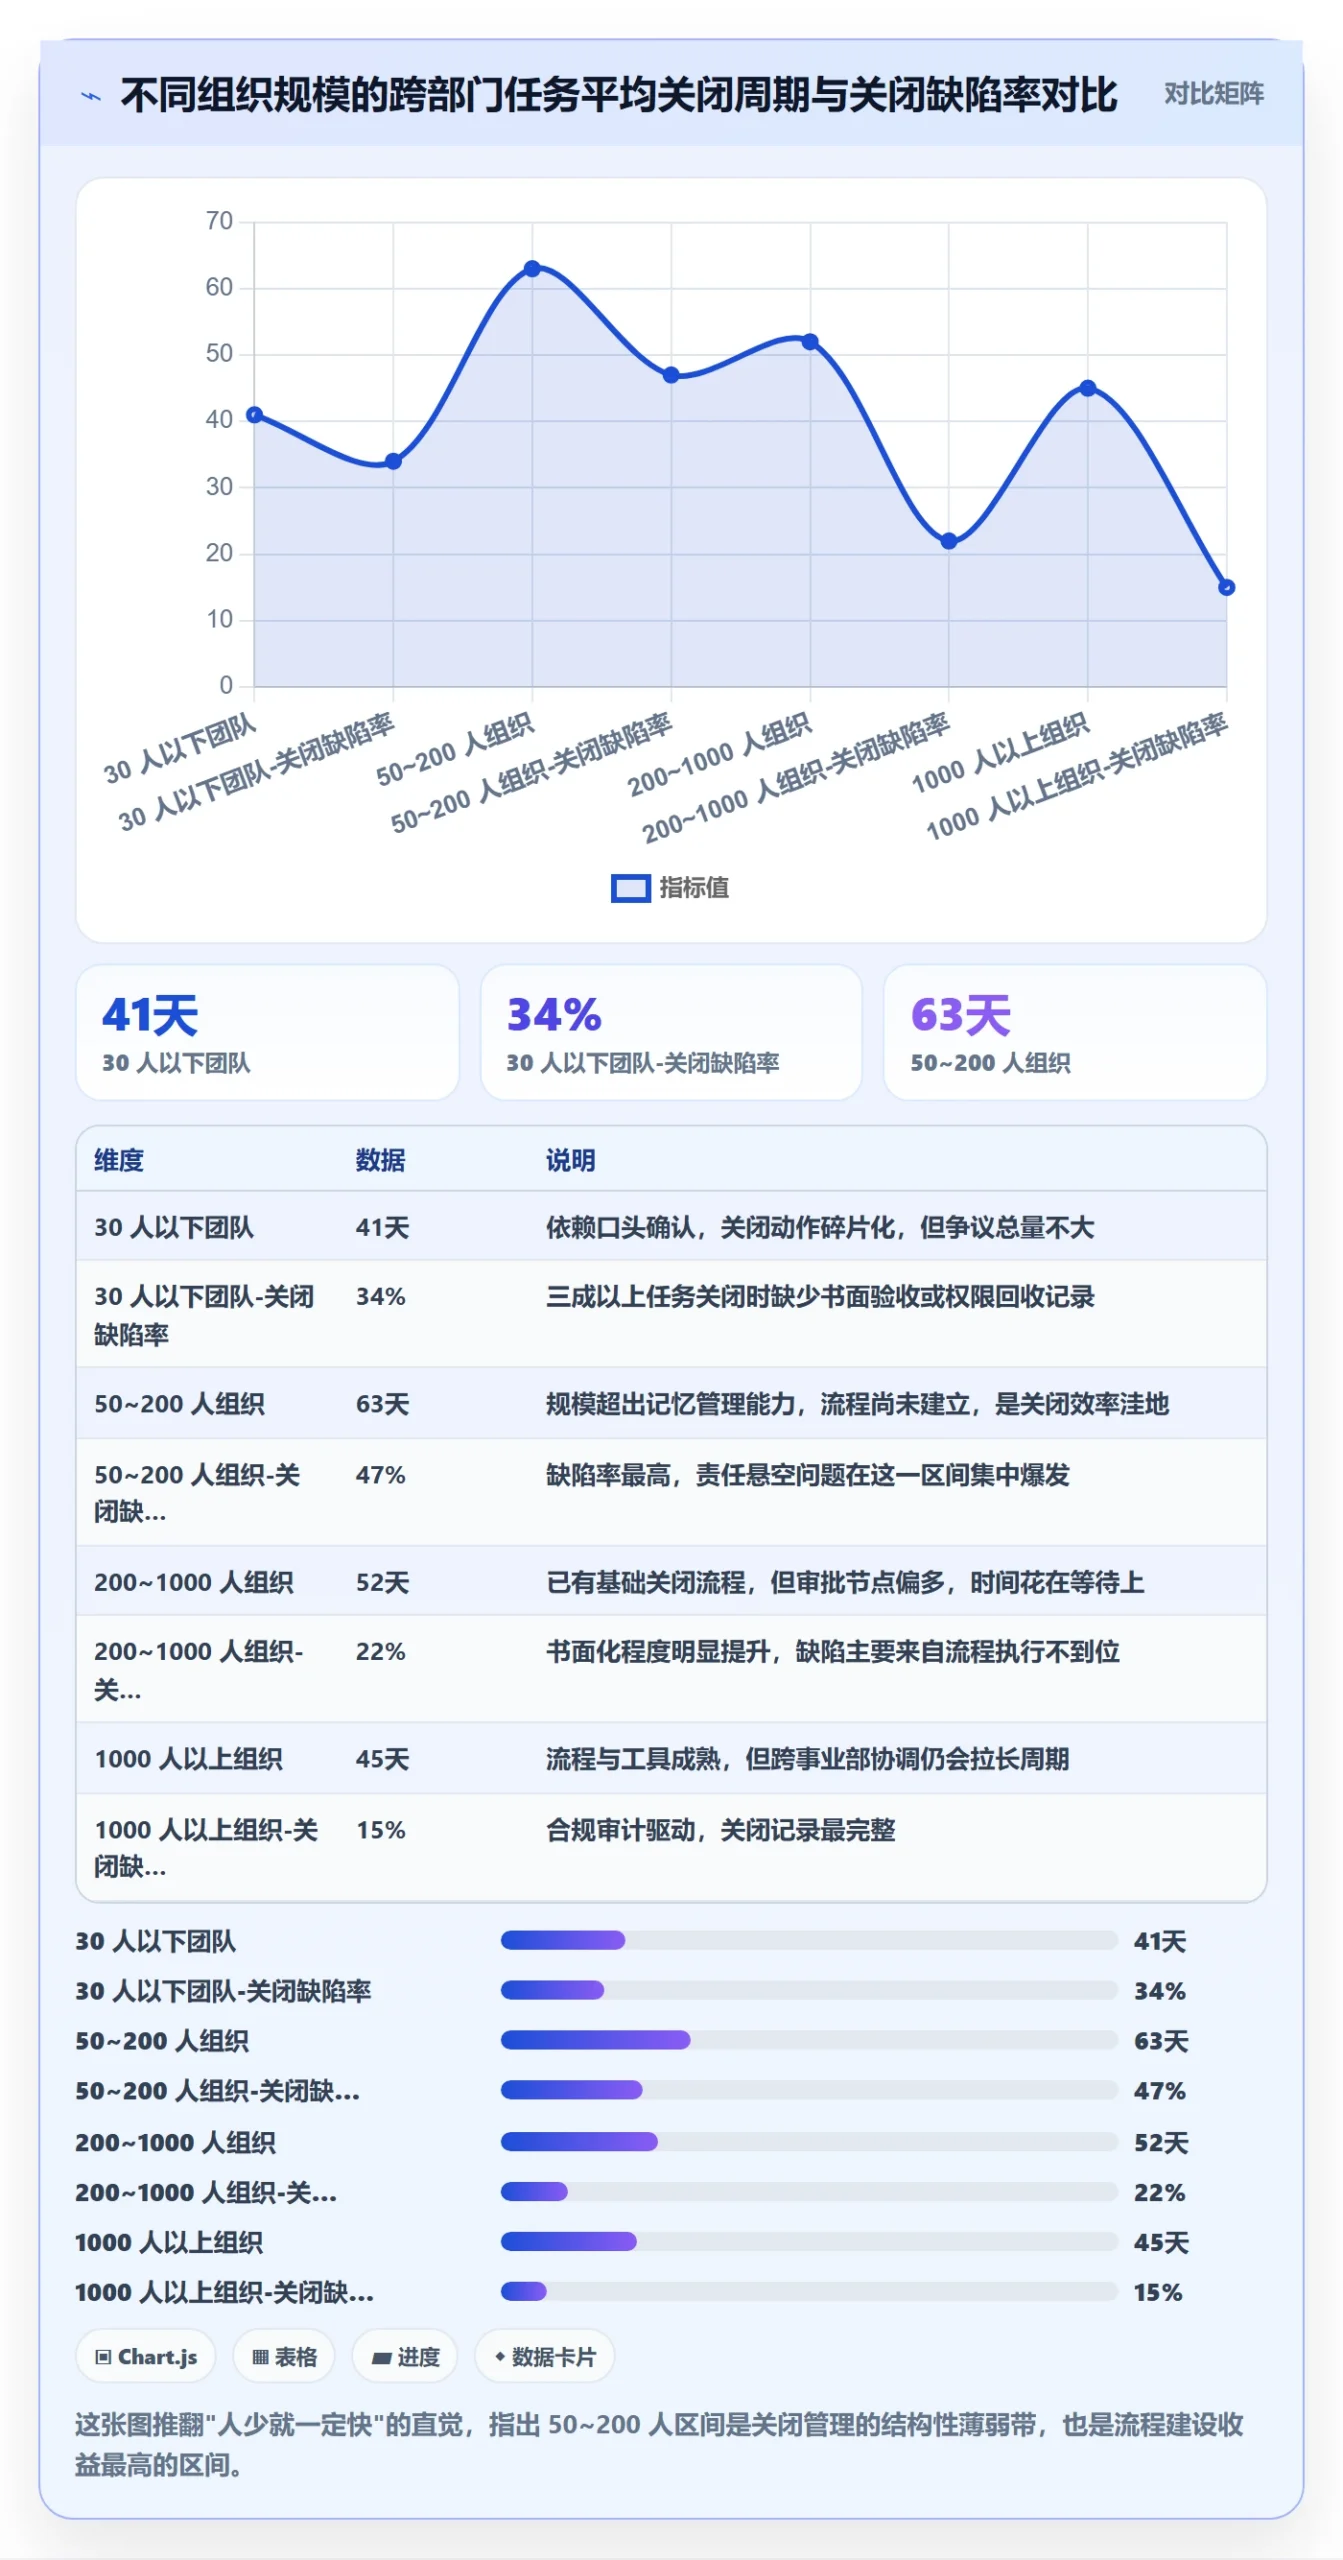Viewport: 1343px width, 2560px height.
Task: Select the 进度 tag
Action: [405, 2357]
